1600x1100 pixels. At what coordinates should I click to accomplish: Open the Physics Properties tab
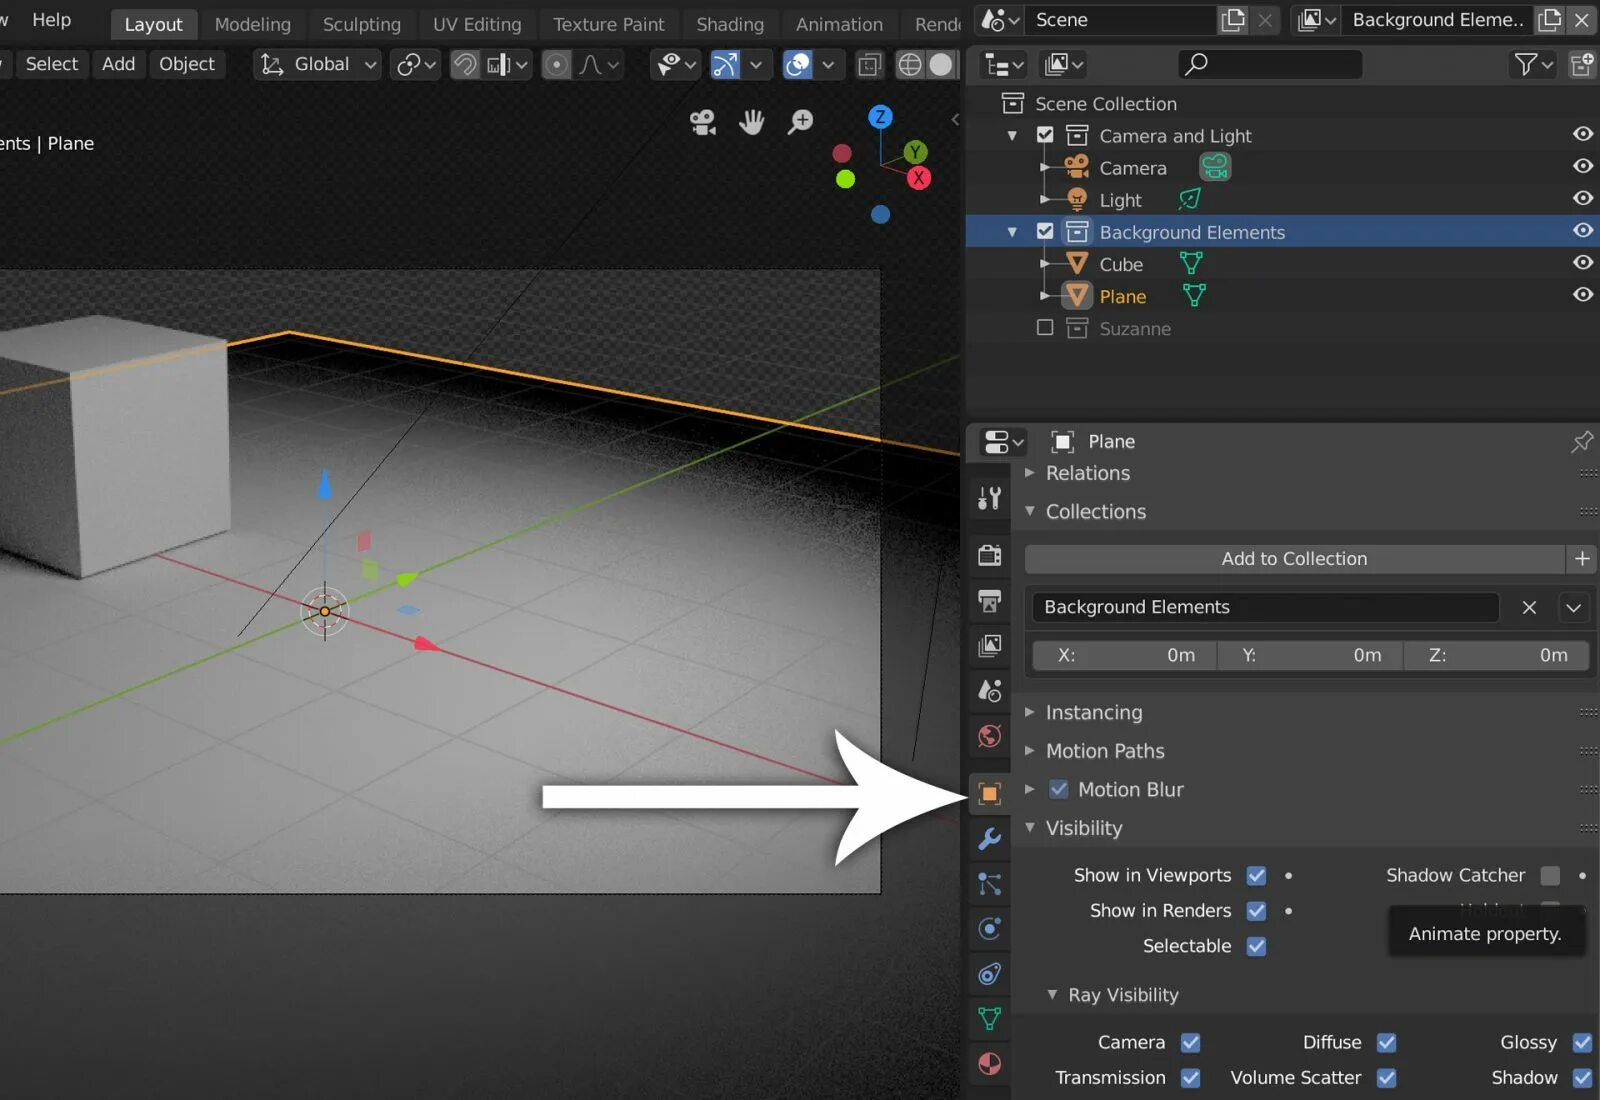989,928
